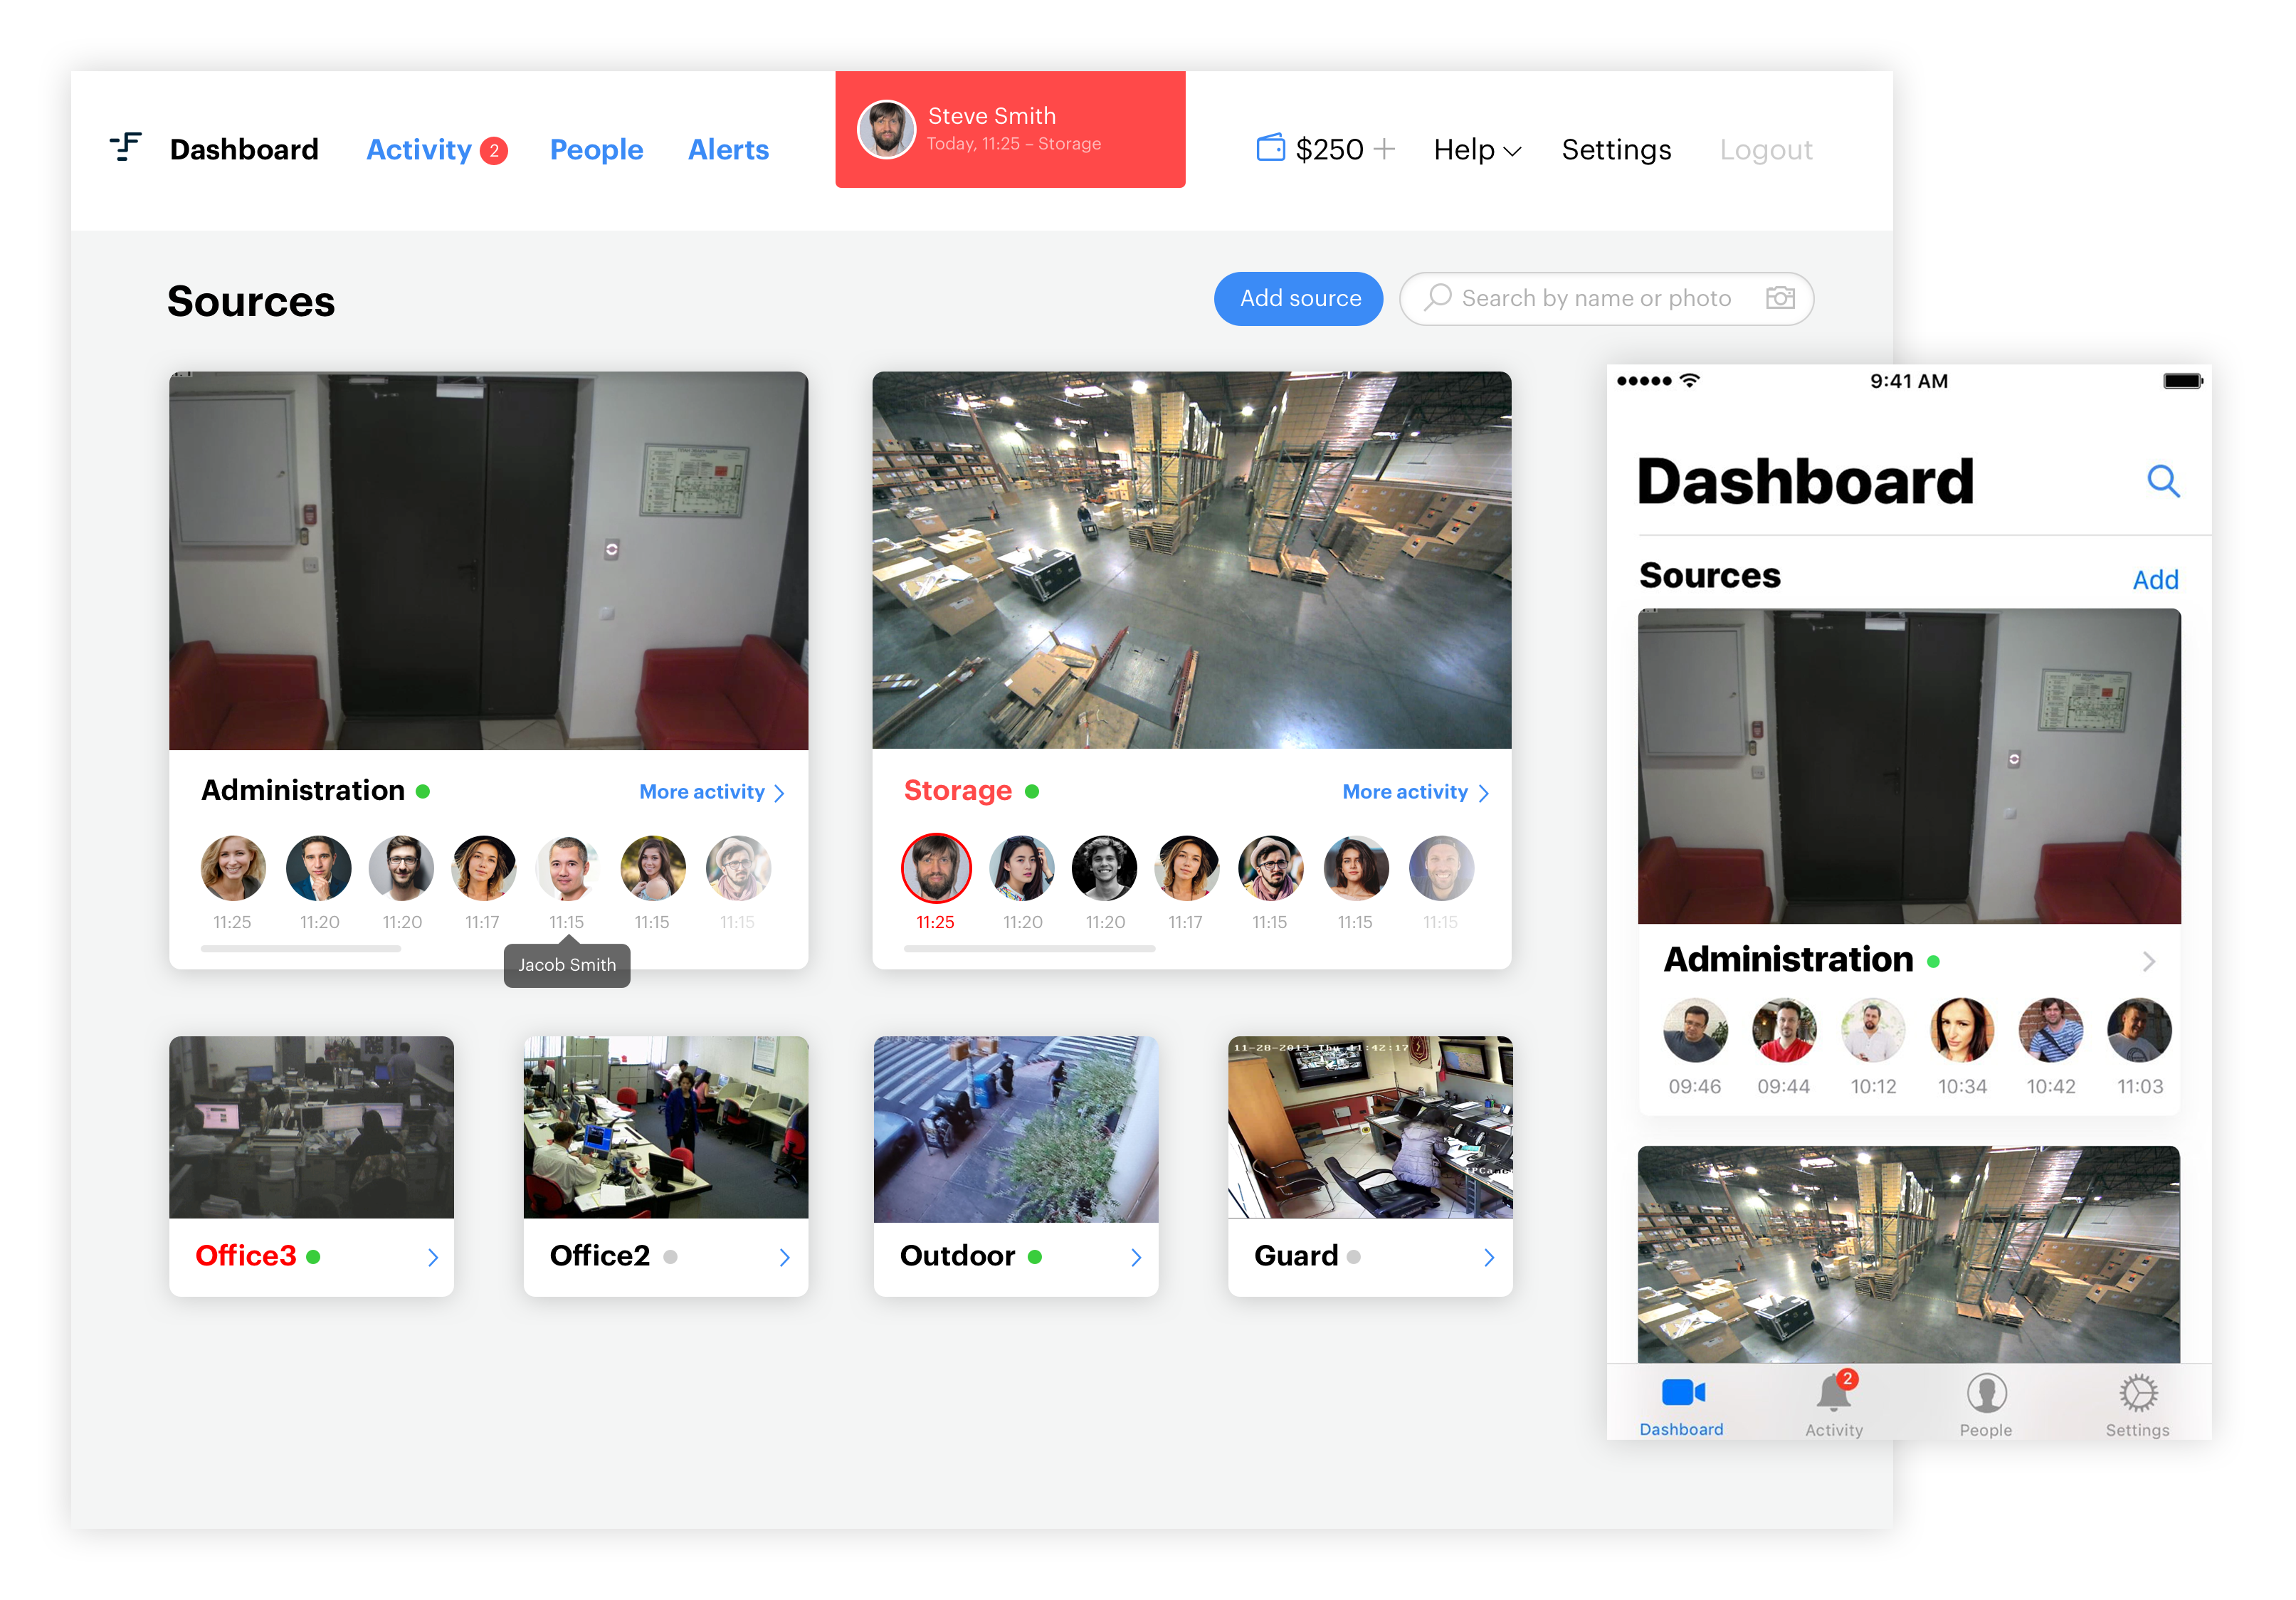Click camera icon in search field
The height and width of the screenshot is (1600, 2296).
click(x=1780, y=297)
